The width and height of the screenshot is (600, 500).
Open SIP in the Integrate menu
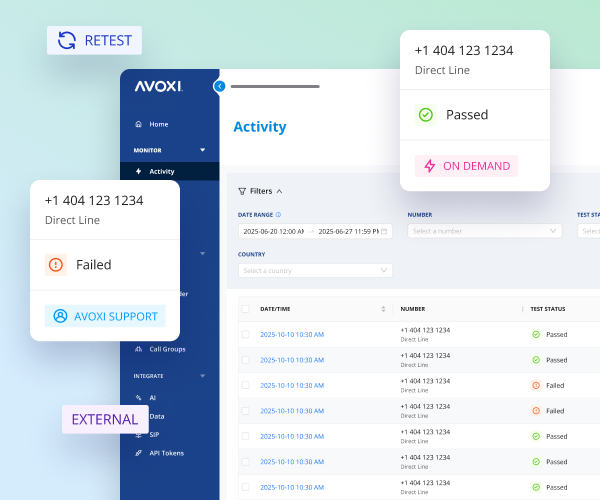(x=155, y=436)
